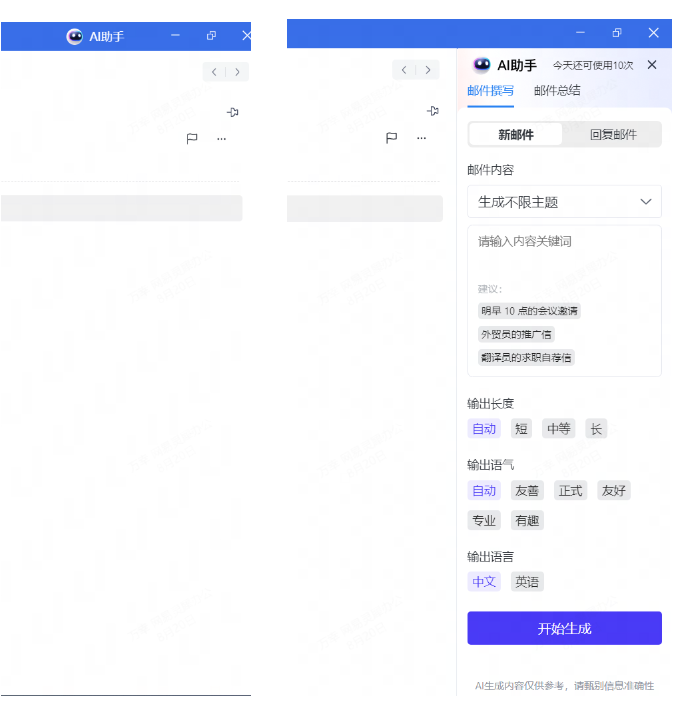Screen dimensions: 685x708
Task: Pick suggestion 外贸员的推广信
Action: (x=516, y=335)
